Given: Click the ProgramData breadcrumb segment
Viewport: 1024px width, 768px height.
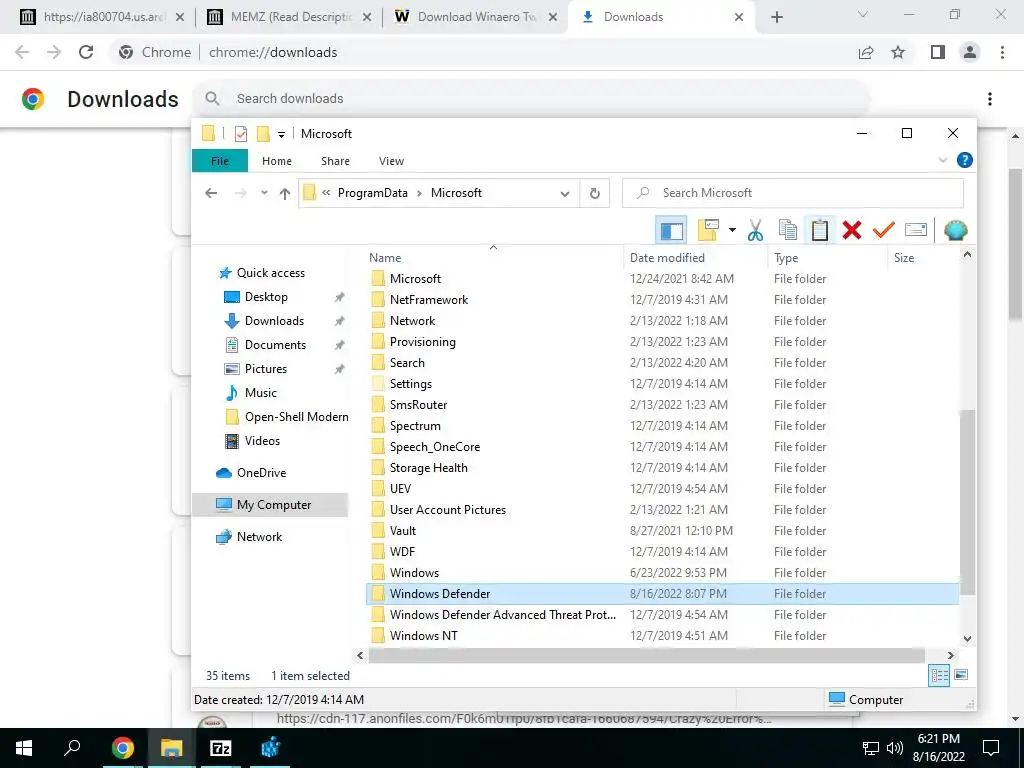Looking at the screenshot, I should pyautogui.click(x=372, y=193).
